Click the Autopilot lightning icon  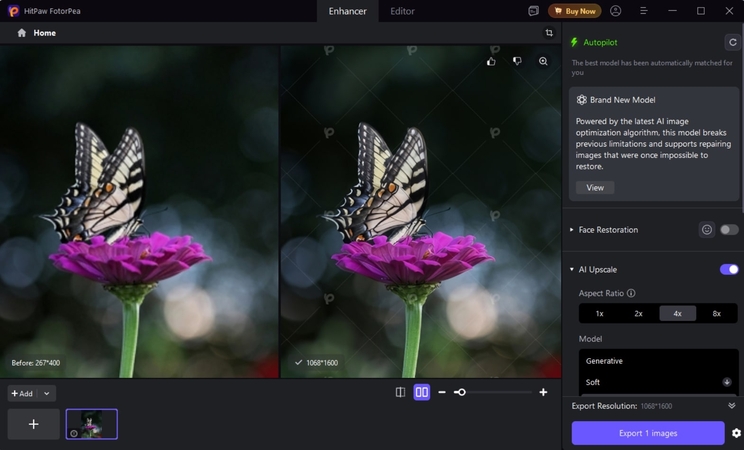tap(574, 42)
